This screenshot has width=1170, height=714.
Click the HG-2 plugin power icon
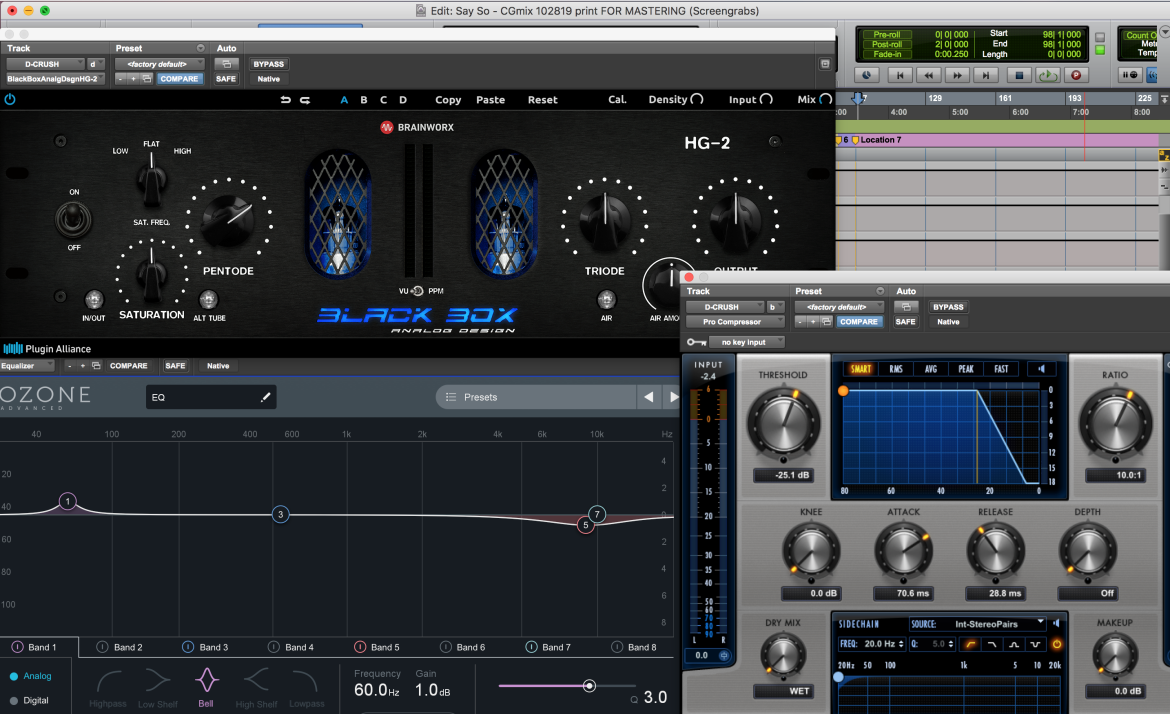pyautogui.click(x=10, y=99)
